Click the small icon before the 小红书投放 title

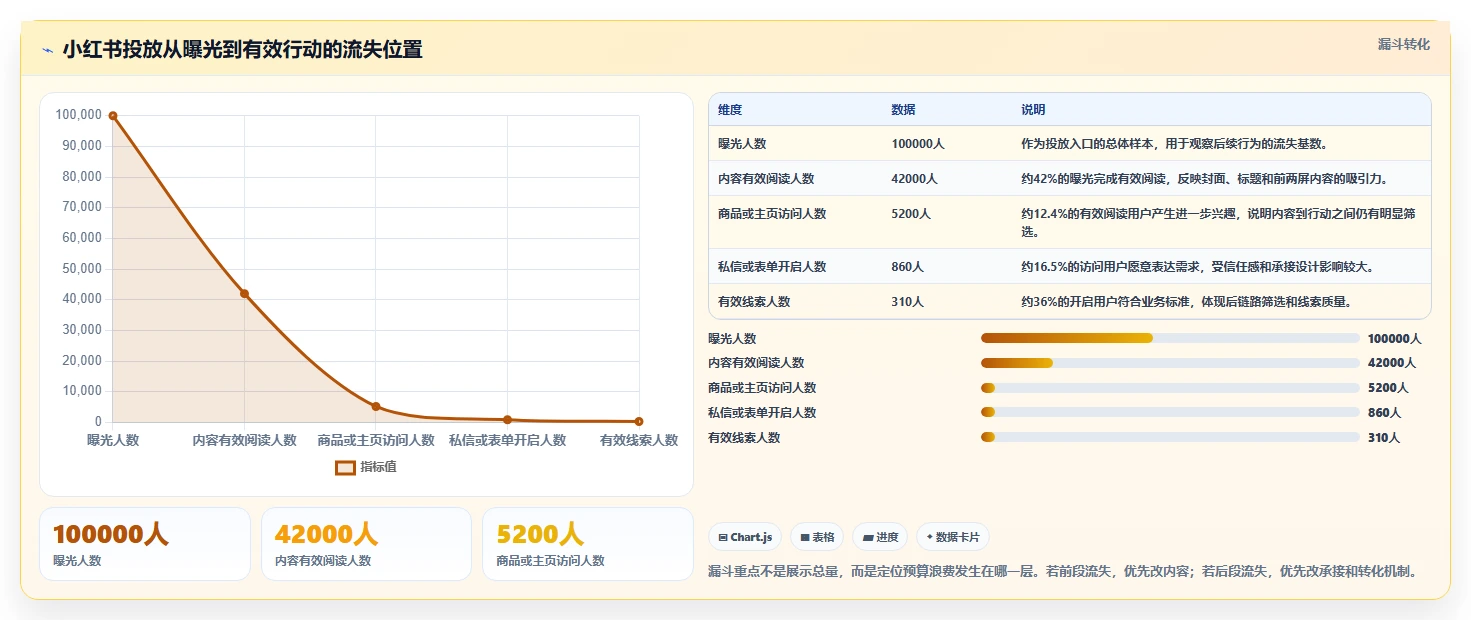click(47, 50)
